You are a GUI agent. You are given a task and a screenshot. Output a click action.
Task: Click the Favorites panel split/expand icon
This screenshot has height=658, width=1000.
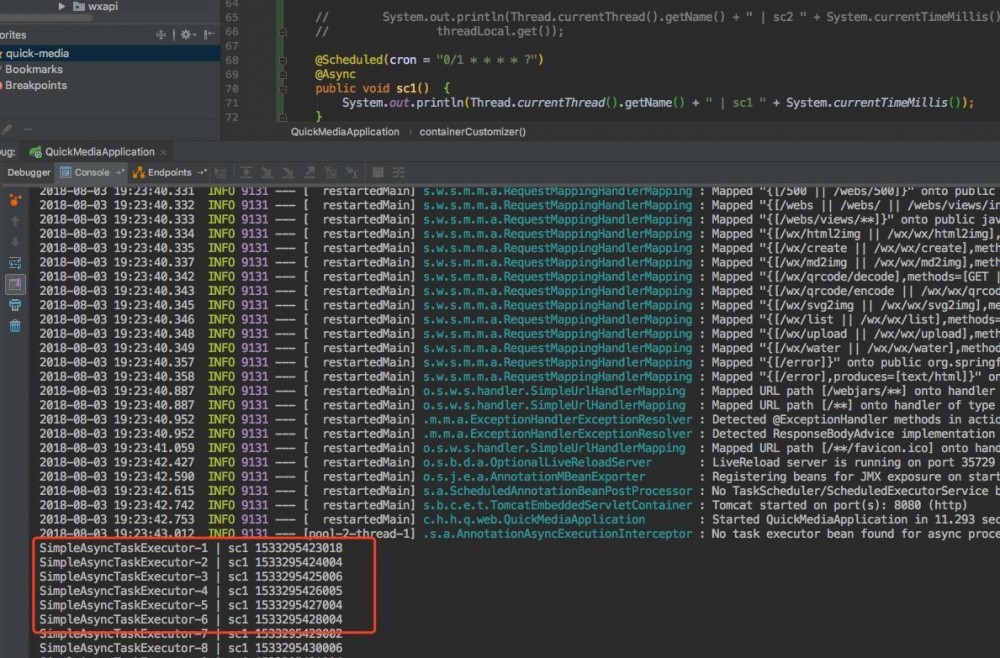(x=162, y=34)
